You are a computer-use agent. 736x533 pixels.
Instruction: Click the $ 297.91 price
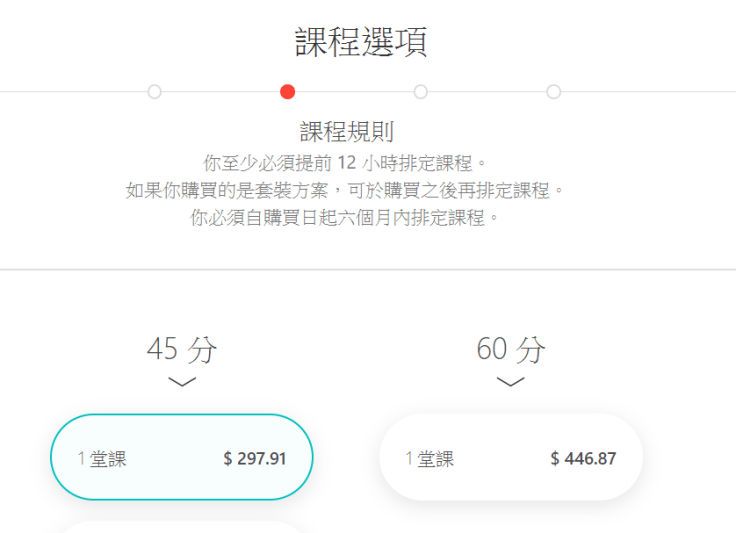tap(255, 459)
